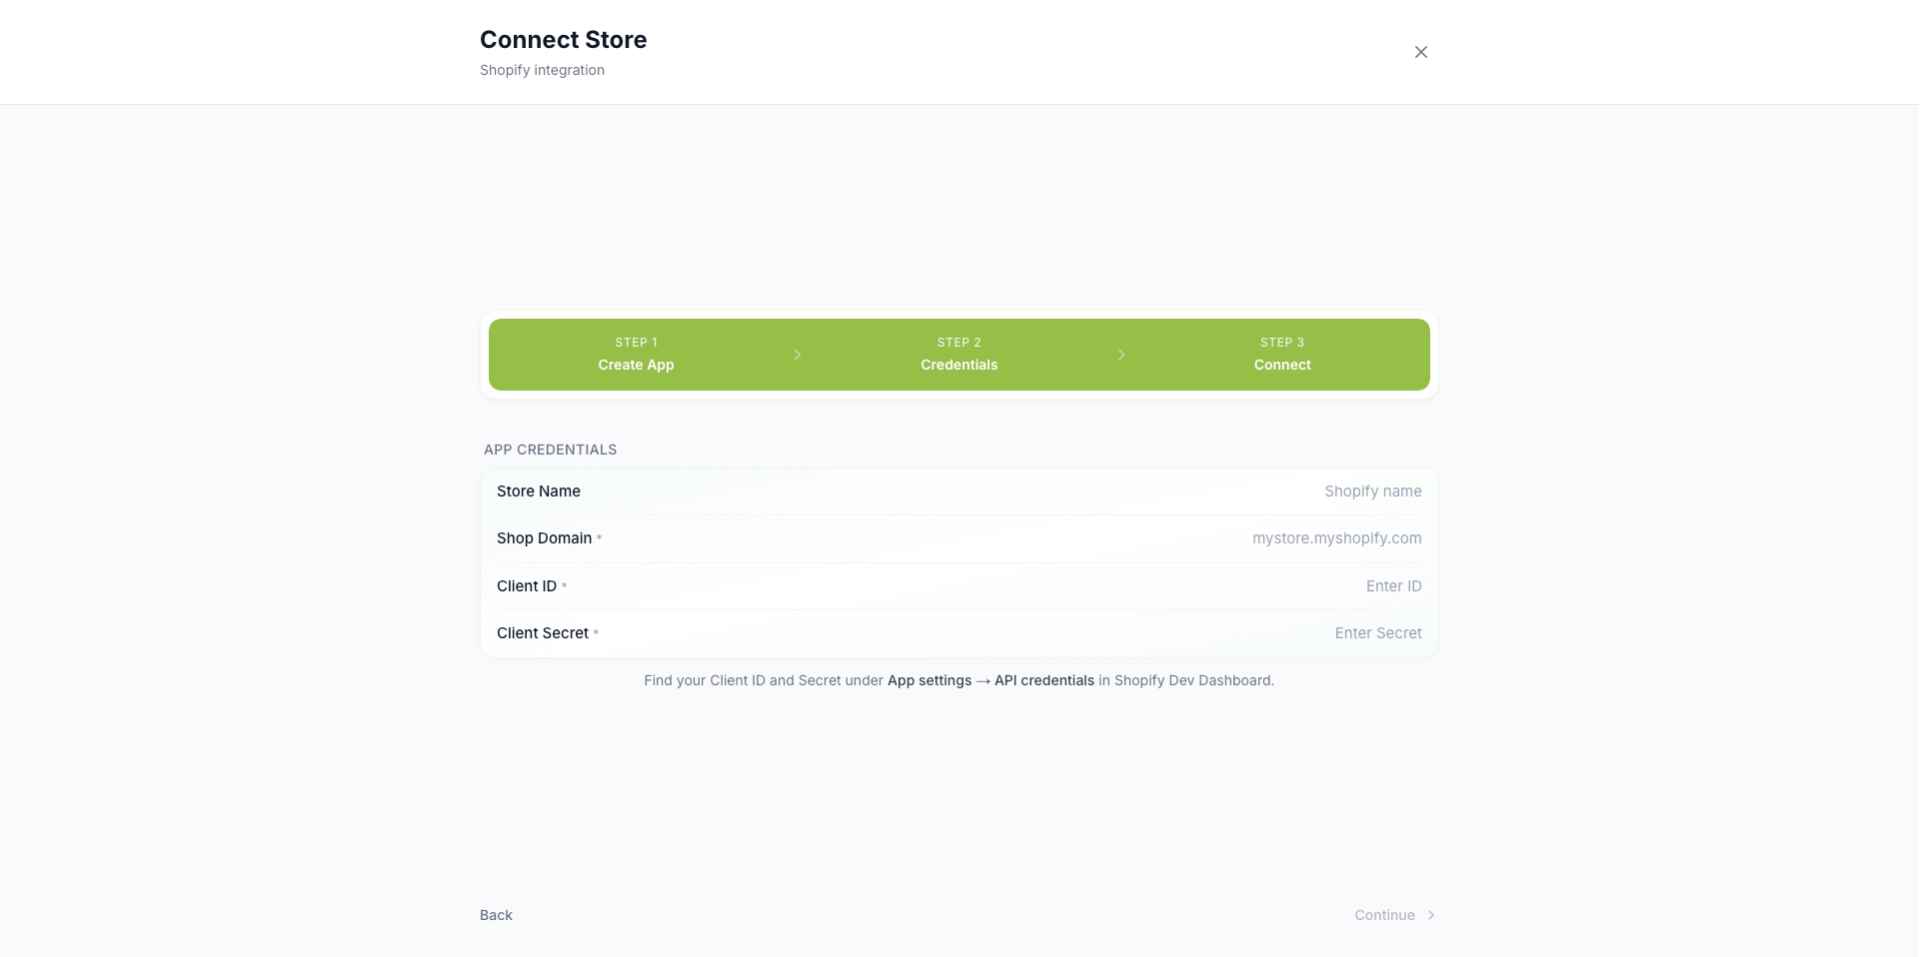Click the chevron after the Credentials step

click(1121, 354)
